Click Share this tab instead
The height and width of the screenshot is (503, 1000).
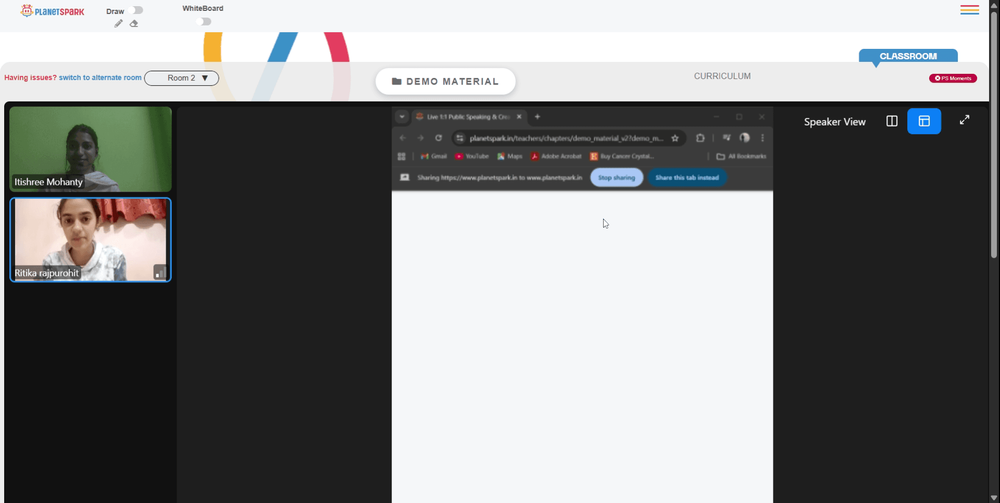(688, 178)
